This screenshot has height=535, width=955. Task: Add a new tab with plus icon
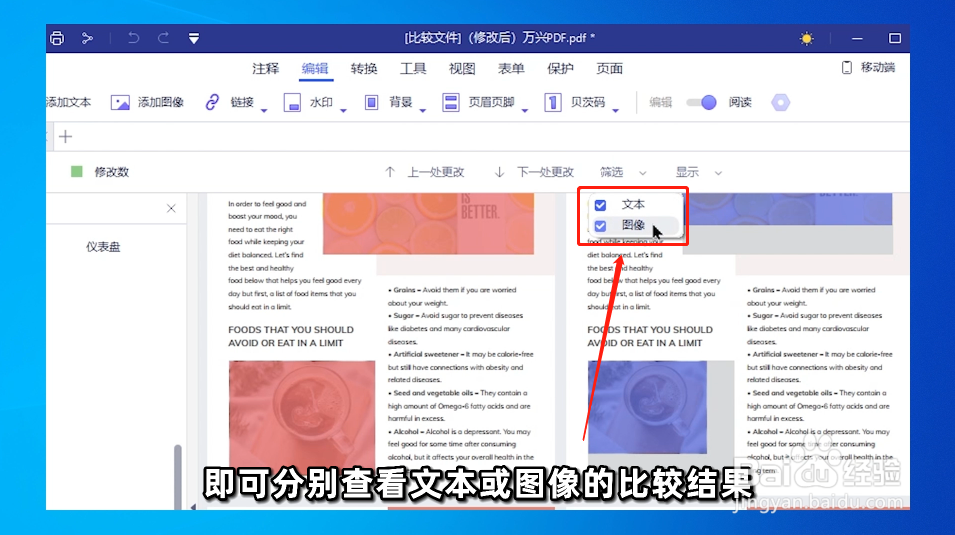66,136
